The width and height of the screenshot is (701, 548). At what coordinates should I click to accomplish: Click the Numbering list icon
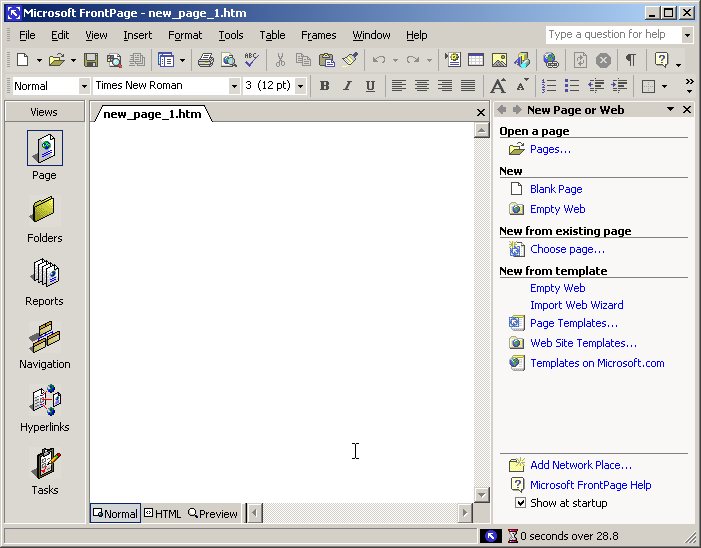point(549,85)
